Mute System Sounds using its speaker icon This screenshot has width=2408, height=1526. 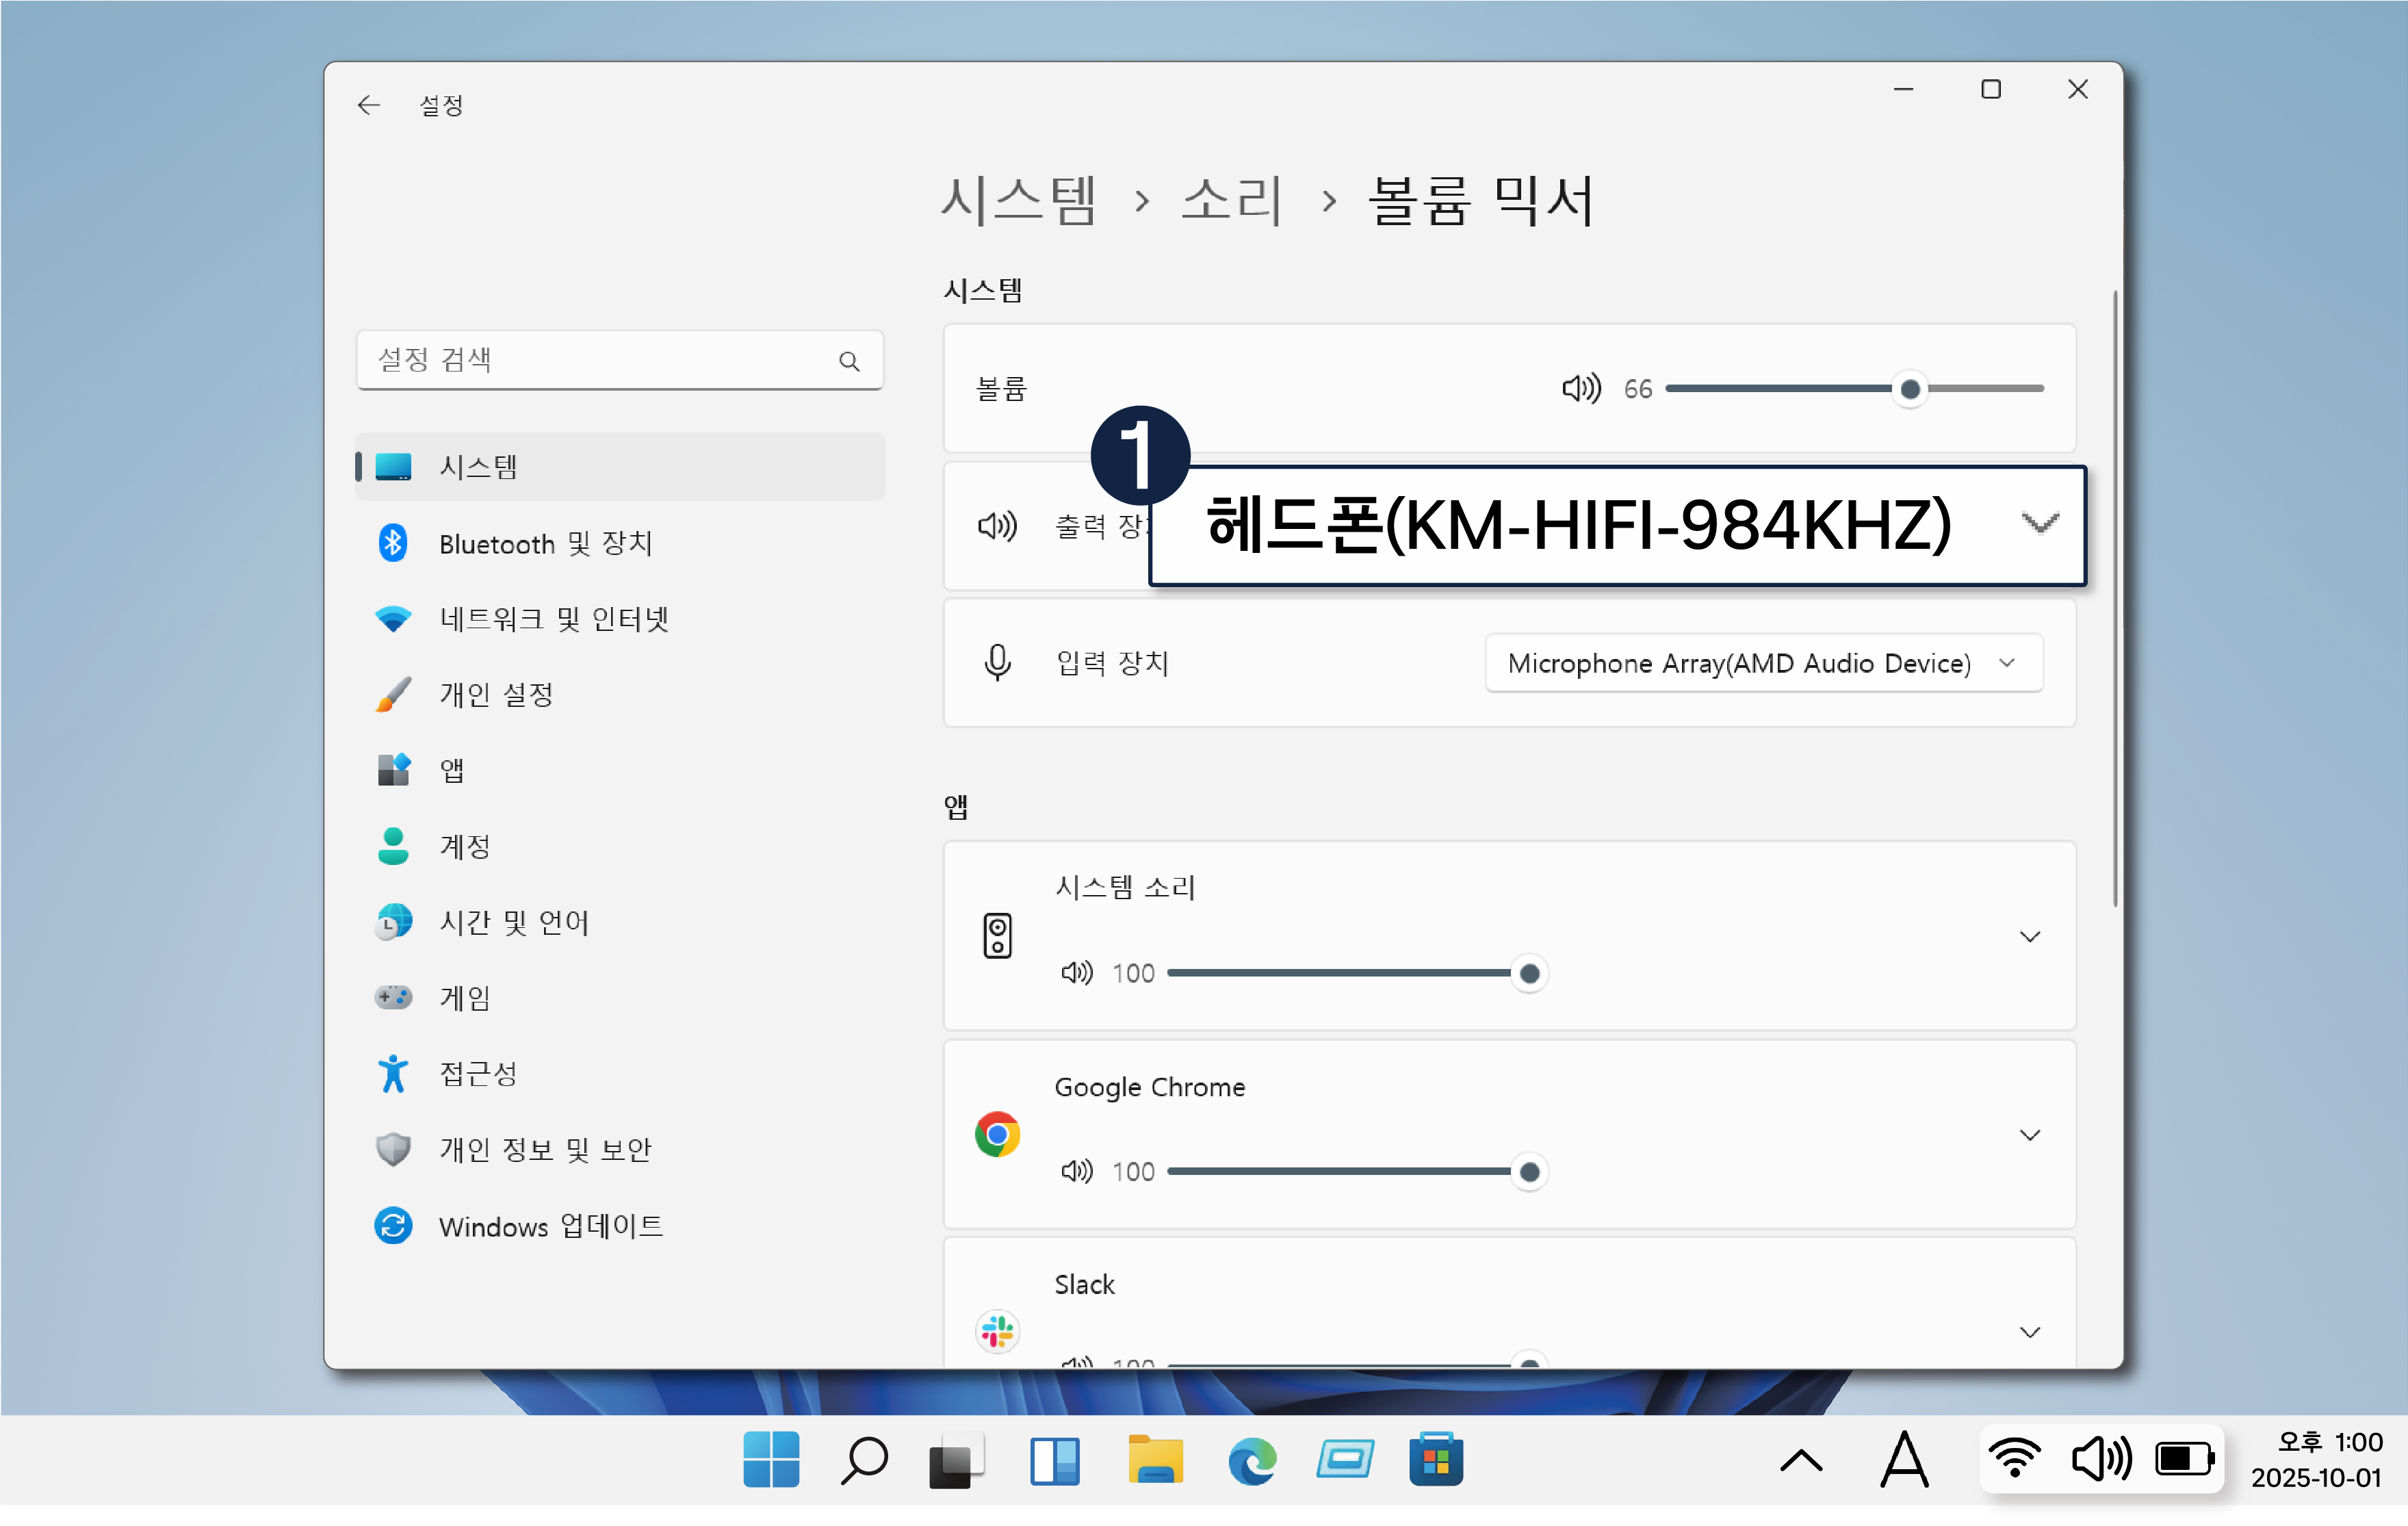point(1076,973)
